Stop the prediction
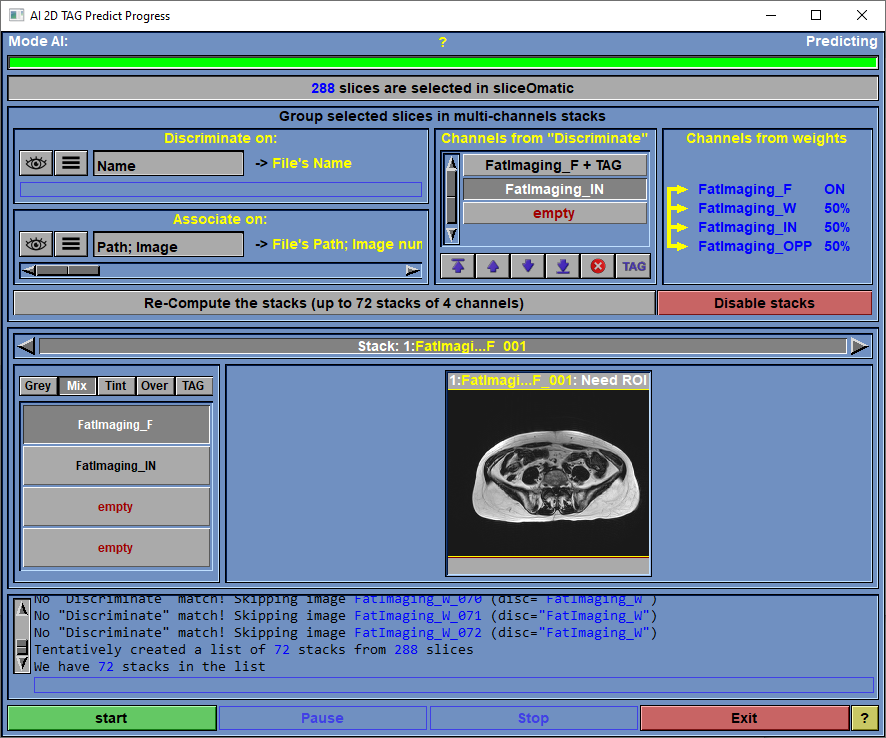The width and height of the screenshot is (886, 738). pos(533,718)
